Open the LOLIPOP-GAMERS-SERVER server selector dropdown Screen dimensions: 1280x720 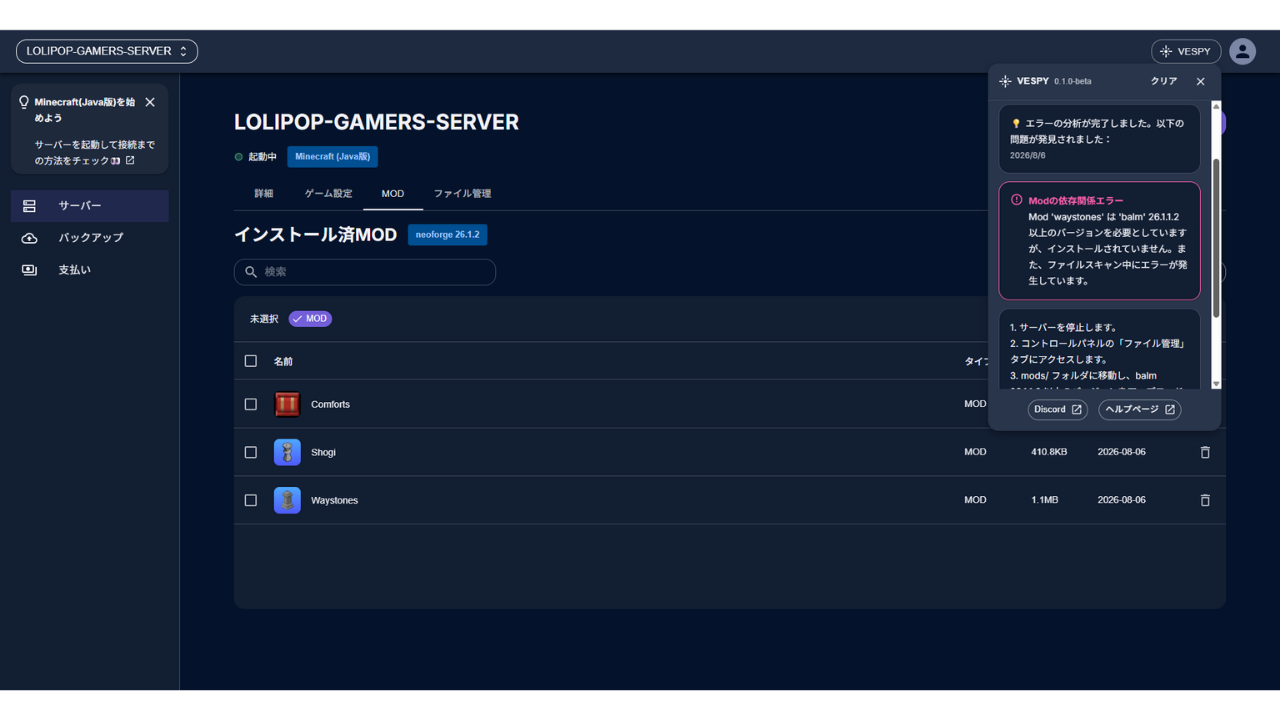pyautogui.click(x=107, y=51)
